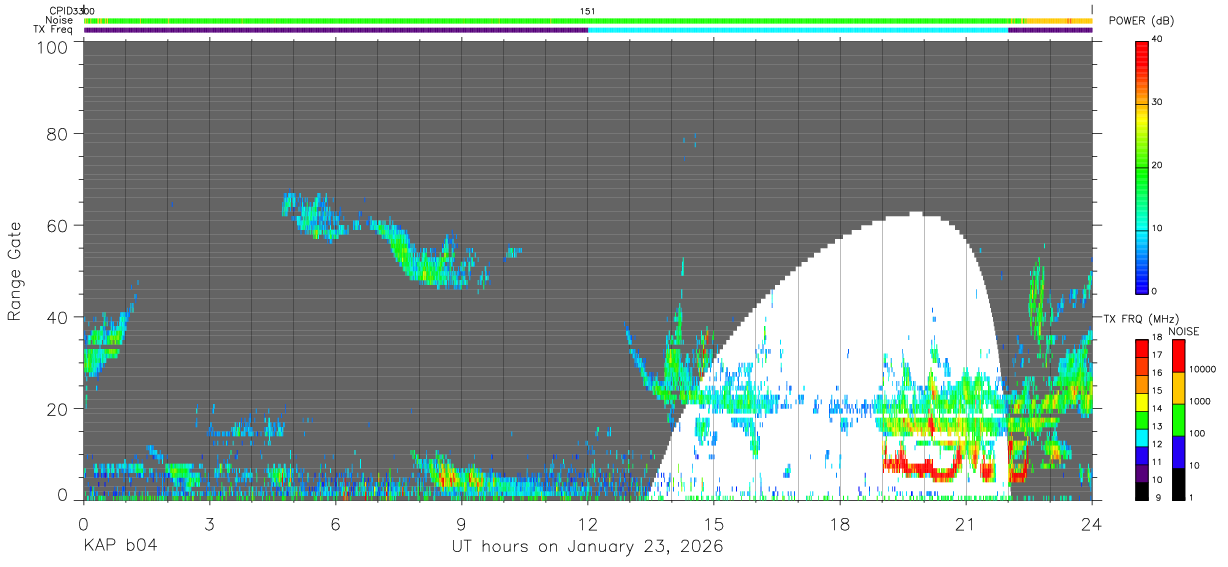
Task: Pick the blue swatch in the noise legend
Action: 1177,452
